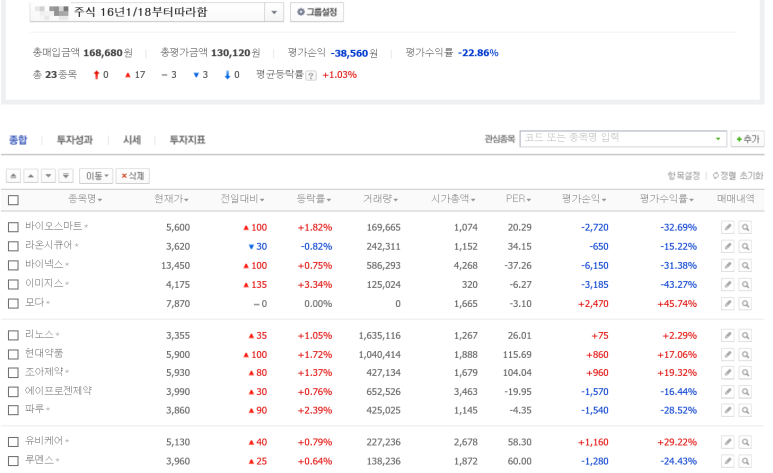The image size is (773, 473).
Task: Click edit pencil icon for 현대약품 row
Action: click(x=728, y=354)
